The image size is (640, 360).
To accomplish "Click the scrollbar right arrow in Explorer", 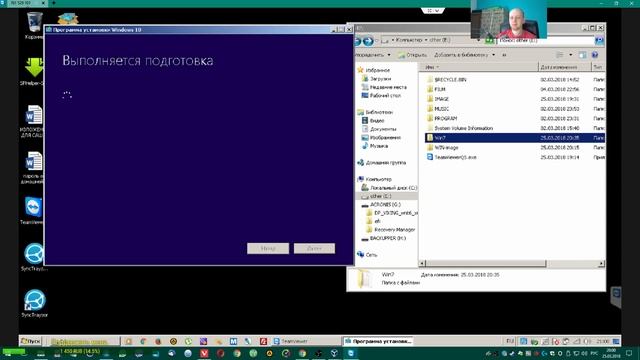I will (601, 264).
